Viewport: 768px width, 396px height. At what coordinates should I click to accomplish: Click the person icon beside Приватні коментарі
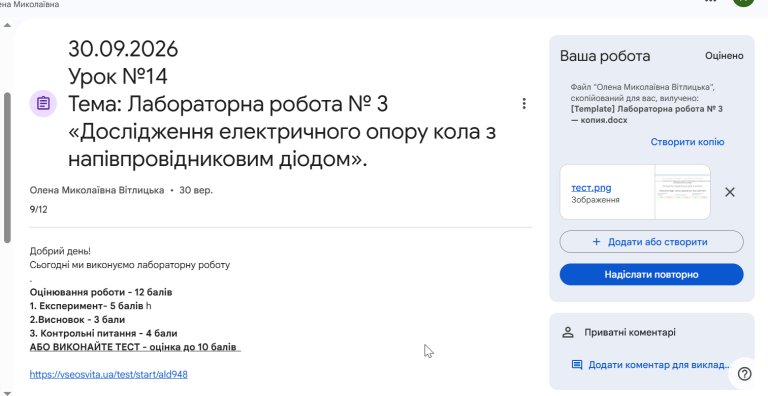pyautogui.click(x=568, y=332)
